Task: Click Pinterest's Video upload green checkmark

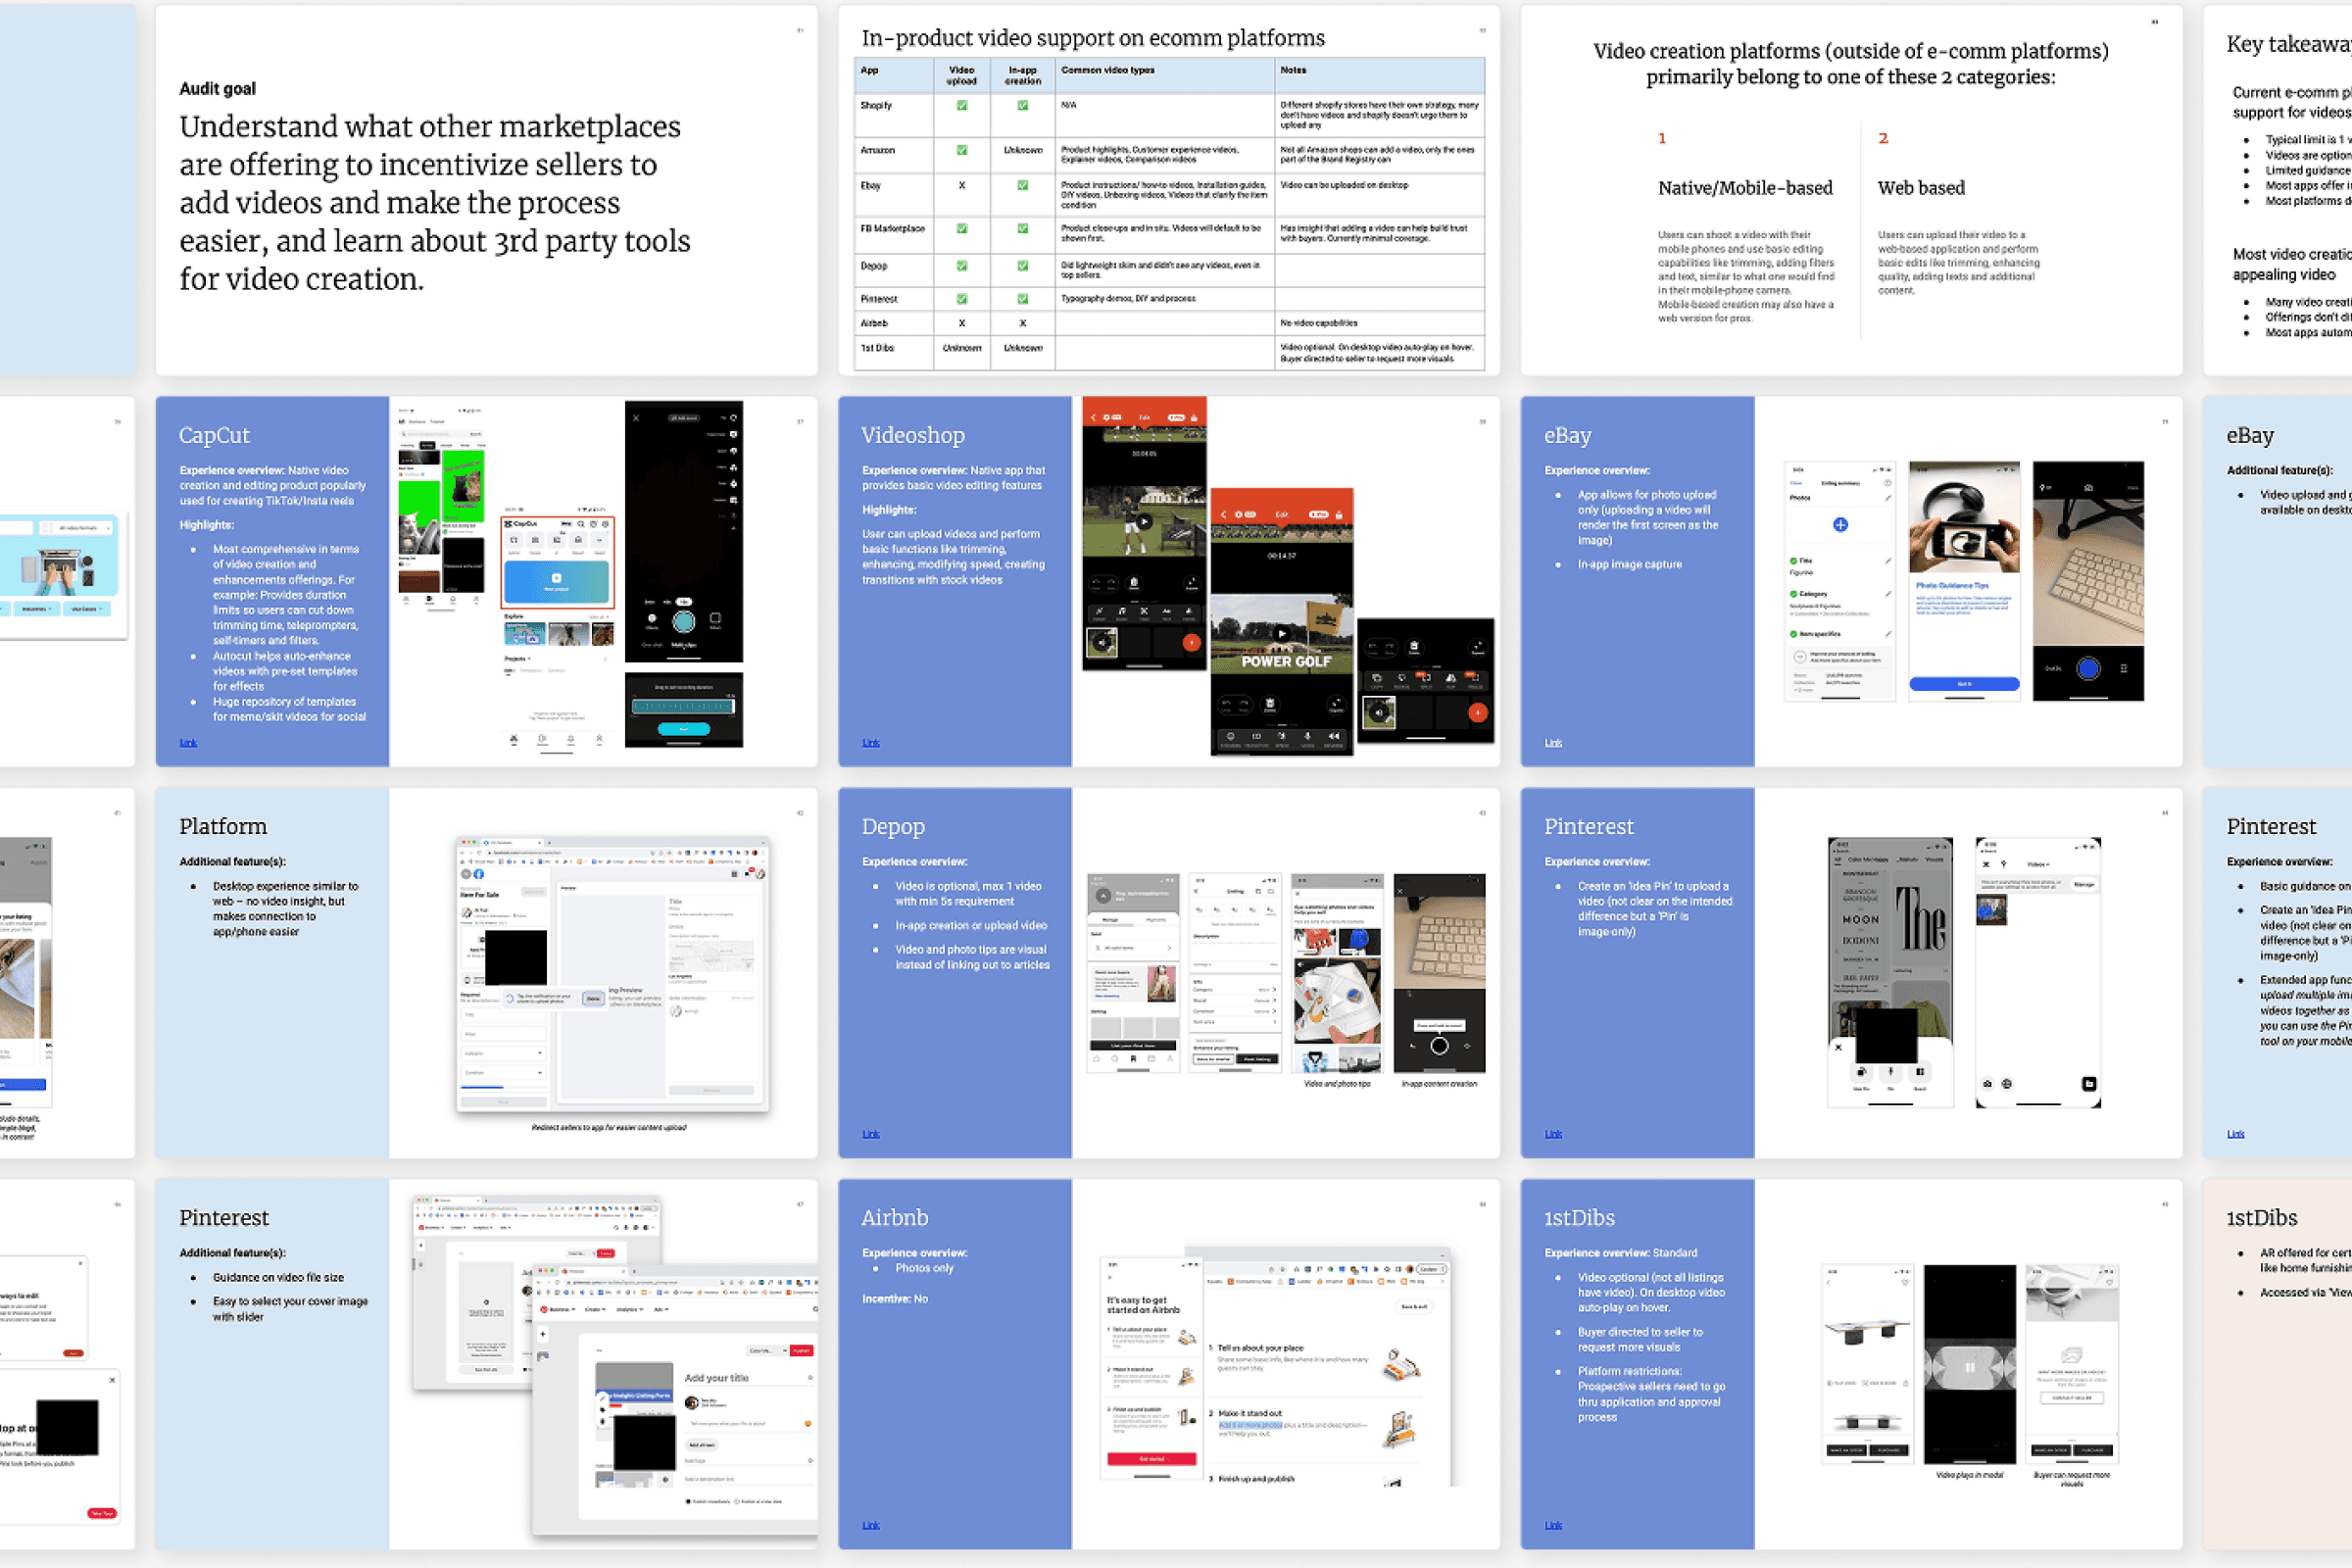Action: point(961,299)
